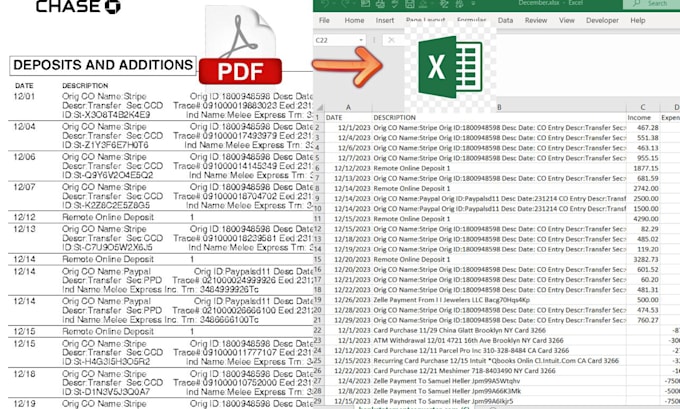Select the income cell '2742.00'
Viewport: 680px width, 409px height.
(x=643, y=189)
